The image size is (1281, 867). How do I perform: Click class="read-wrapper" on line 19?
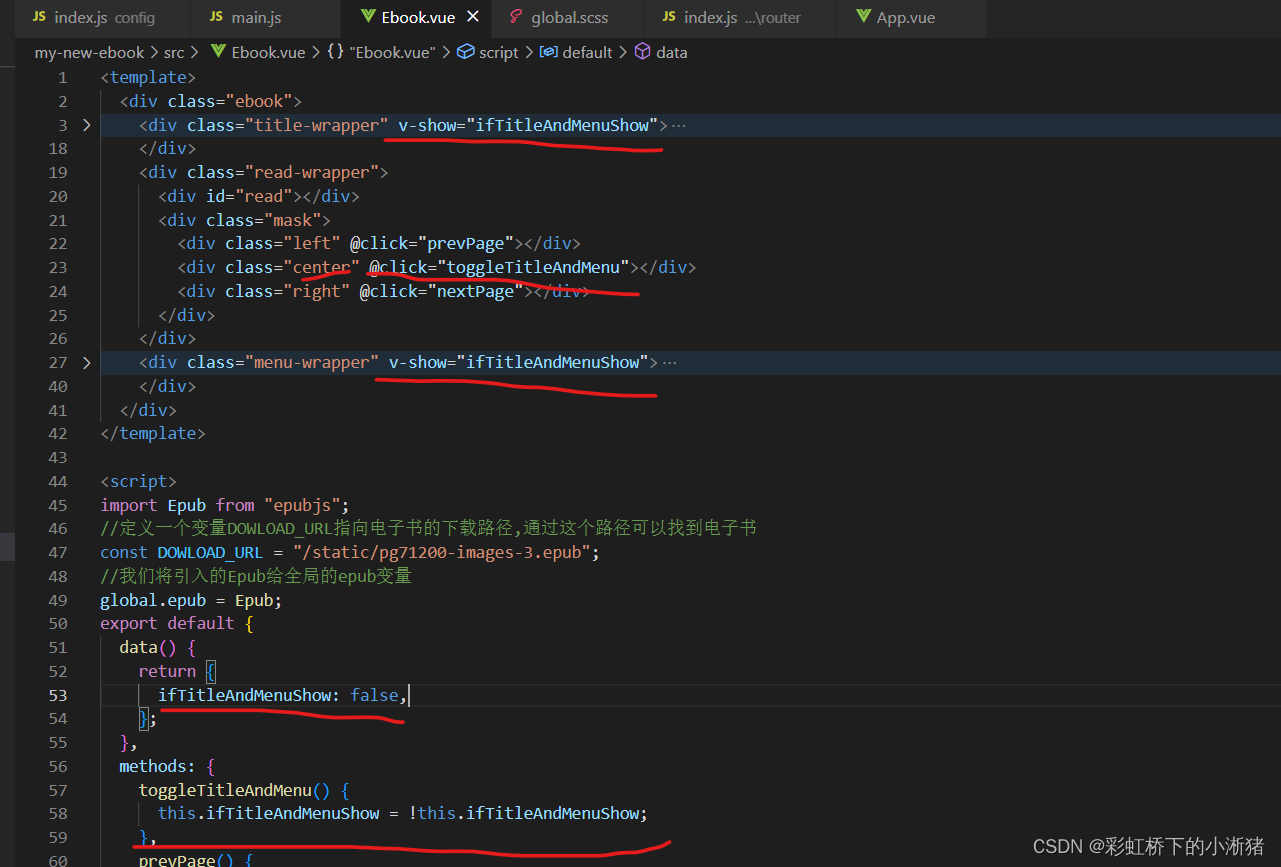283,172
